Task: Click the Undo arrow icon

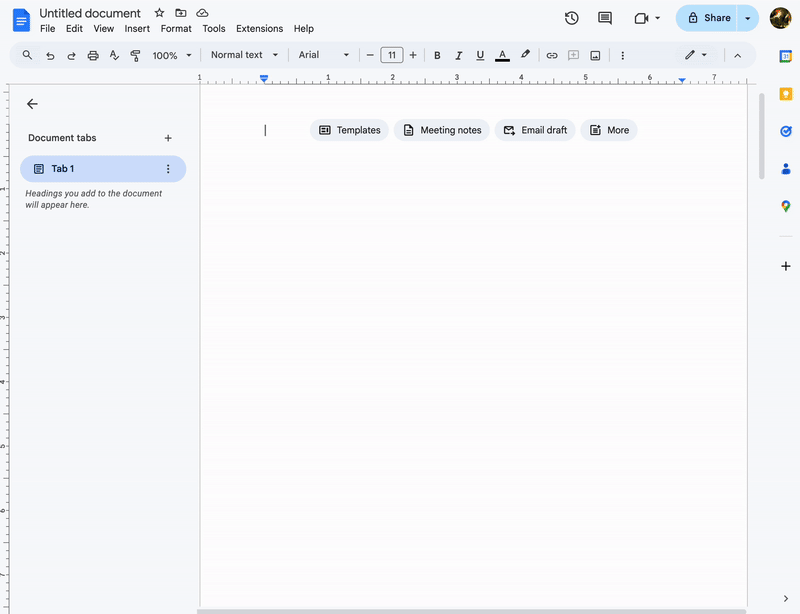Action: point(50,56)
